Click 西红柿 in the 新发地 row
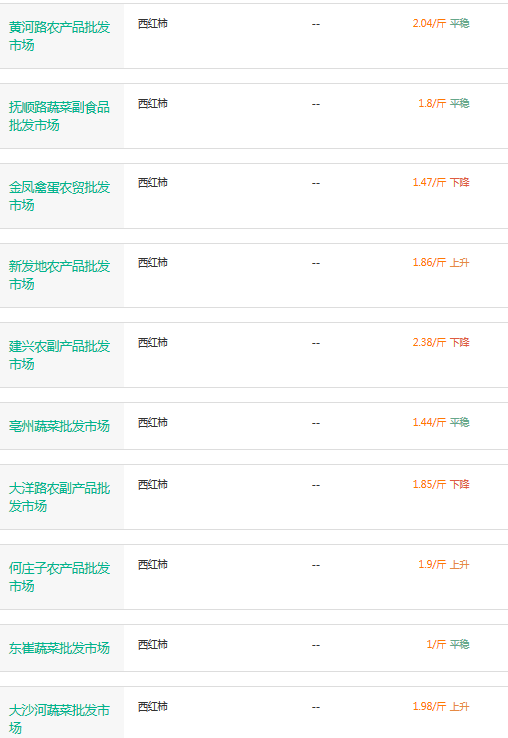The height and width of the screenshot is (738, 508). 153,262
